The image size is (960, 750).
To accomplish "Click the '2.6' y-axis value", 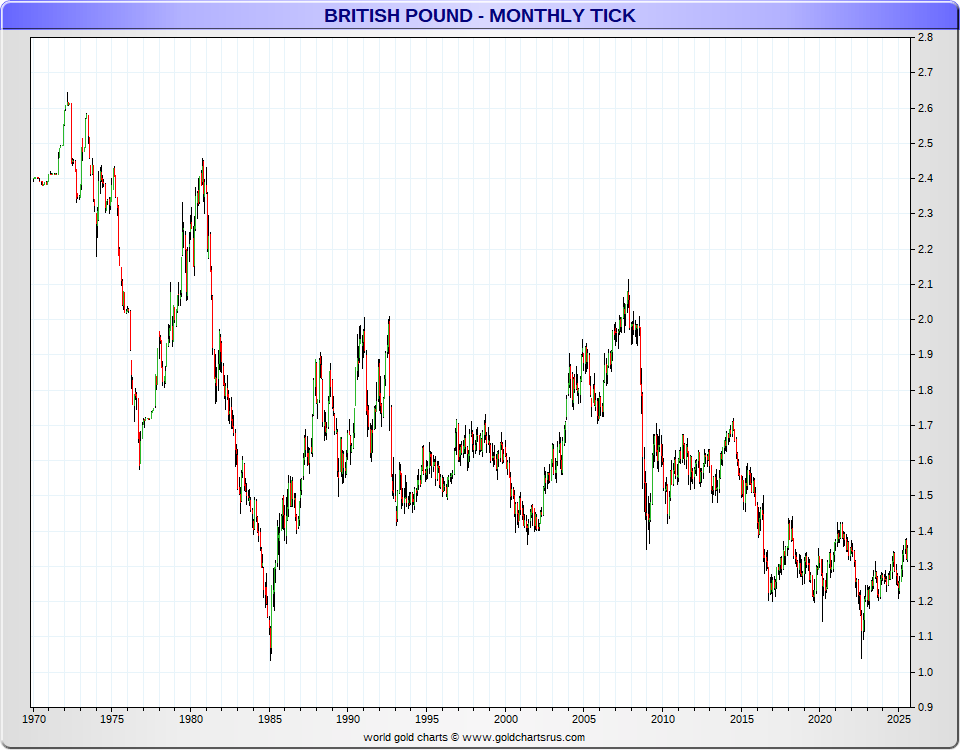I will pyautogui.click(x=926, y=108).
